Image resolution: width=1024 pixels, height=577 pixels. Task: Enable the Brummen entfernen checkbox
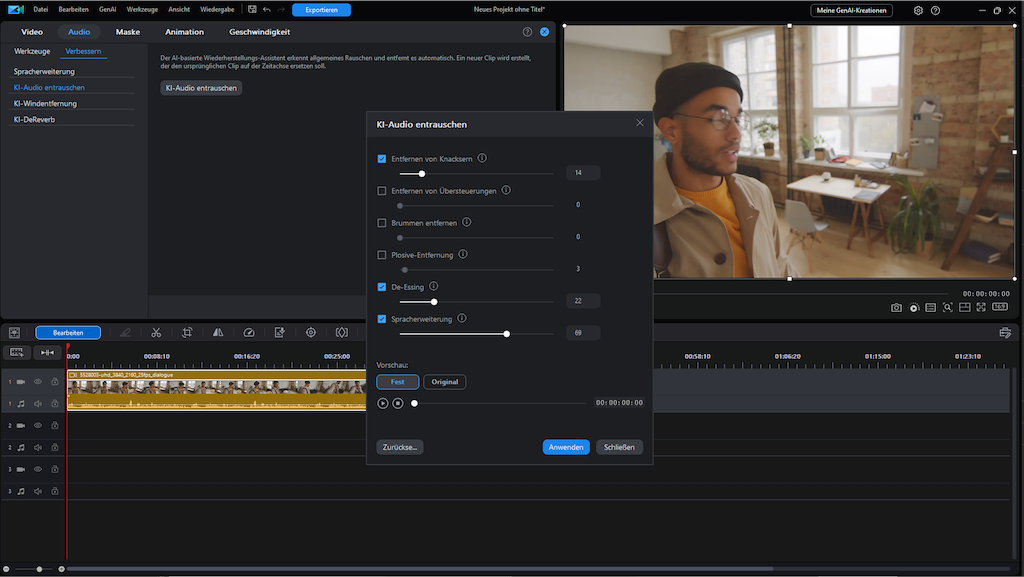click(x=382, y=223)
